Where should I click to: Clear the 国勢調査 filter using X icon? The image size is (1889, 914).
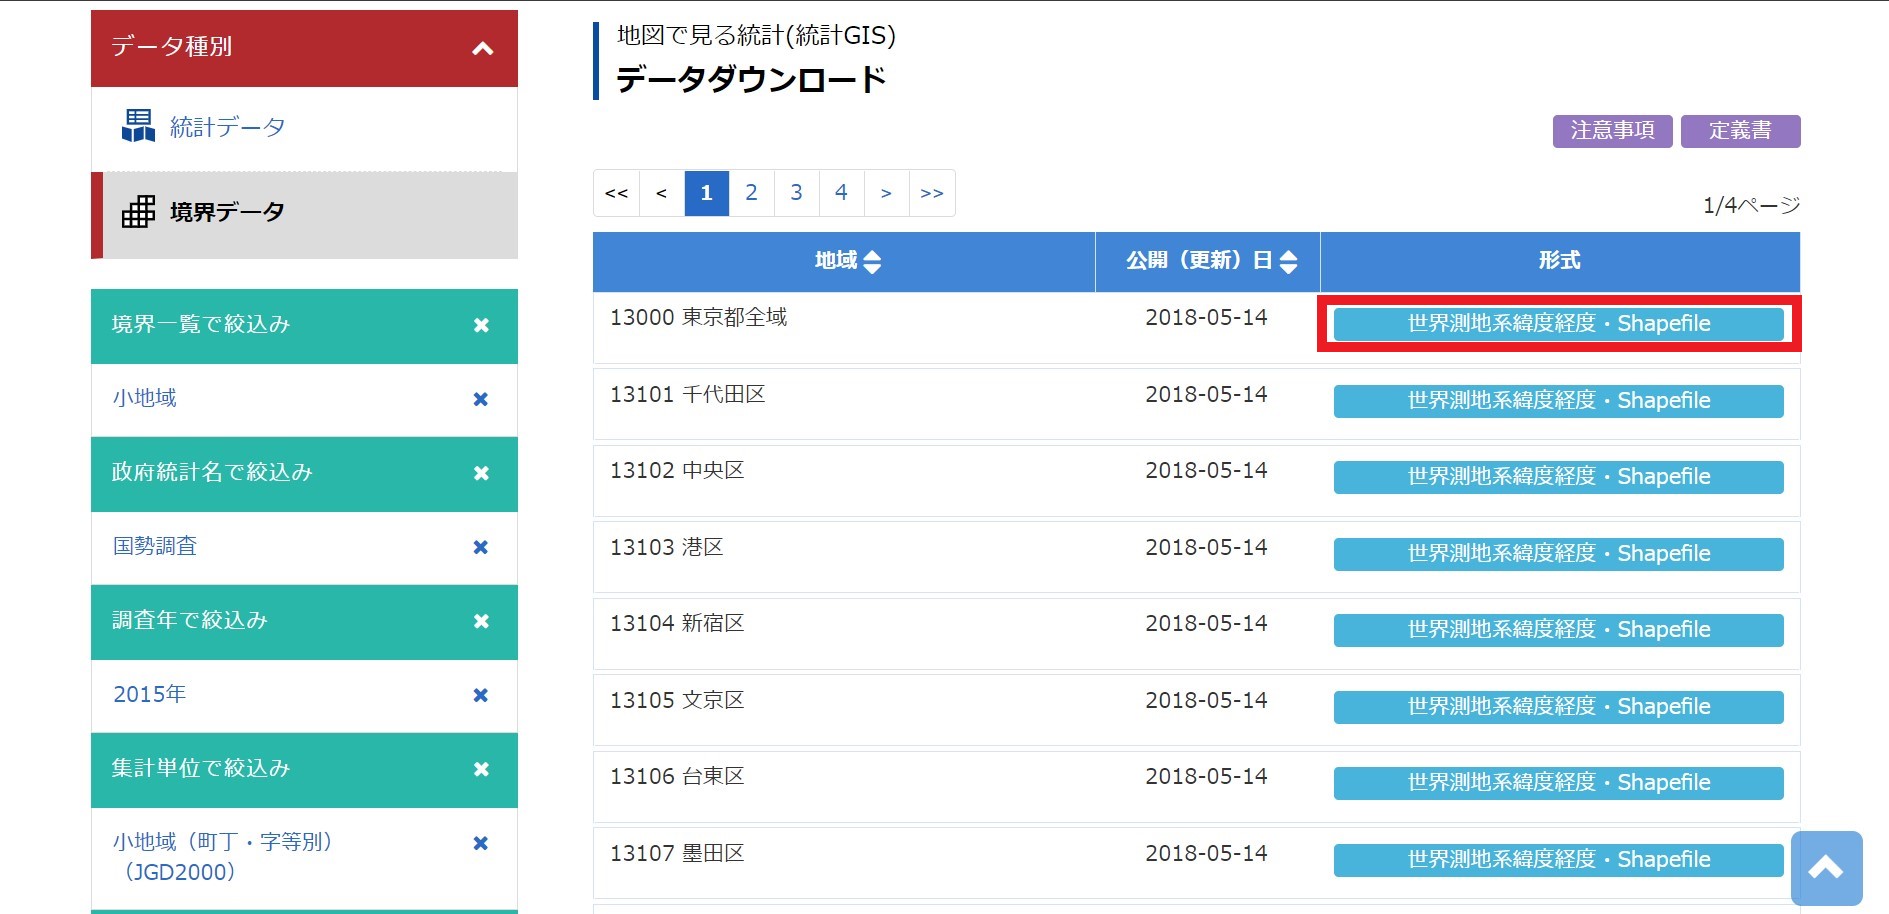click(480, 547)
